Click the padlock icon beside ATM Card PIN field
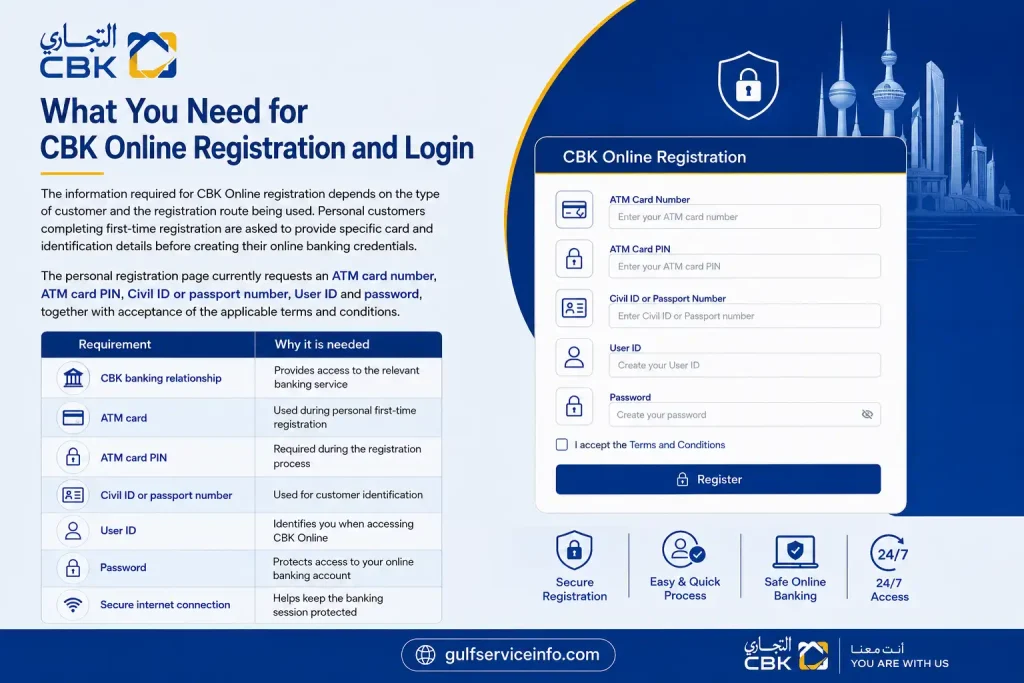 [574, 259]
